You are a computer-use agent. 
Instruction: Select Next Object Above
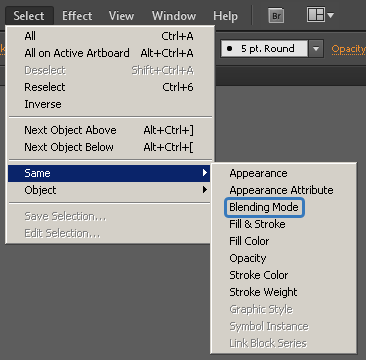109,130
